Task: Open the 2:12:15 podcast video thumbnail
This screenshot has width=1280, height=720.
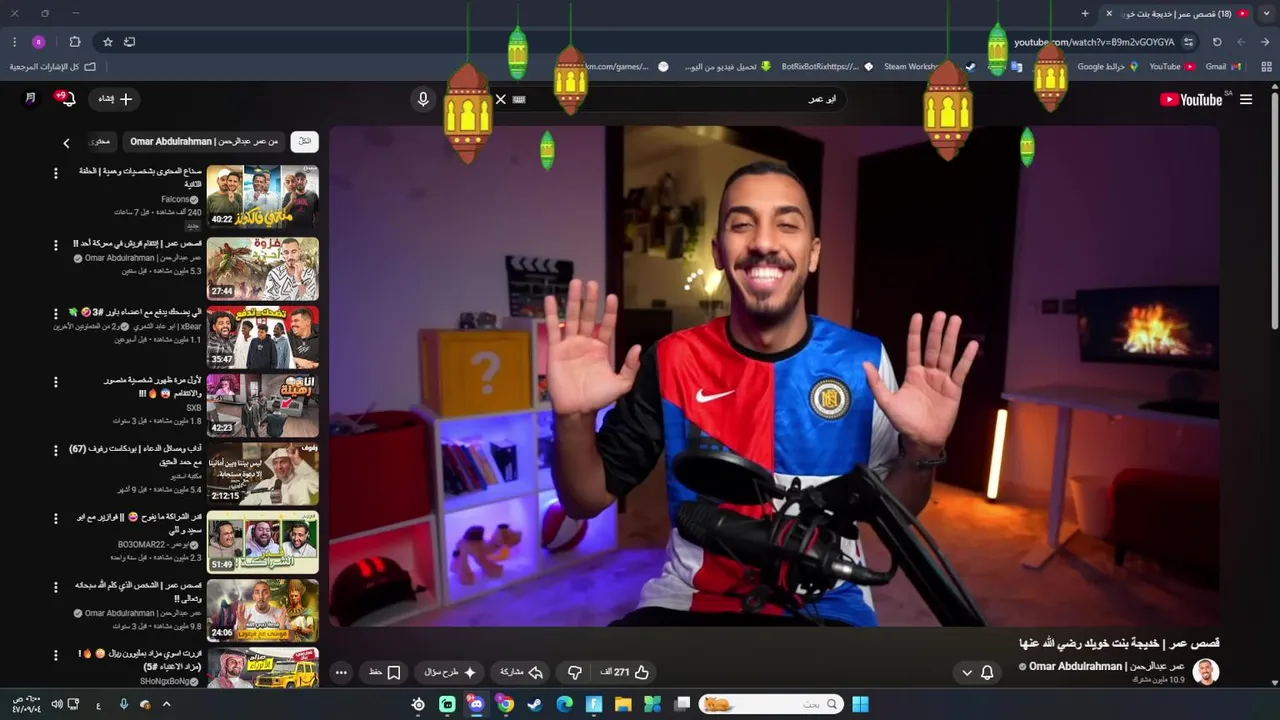Action: [263, 474]
